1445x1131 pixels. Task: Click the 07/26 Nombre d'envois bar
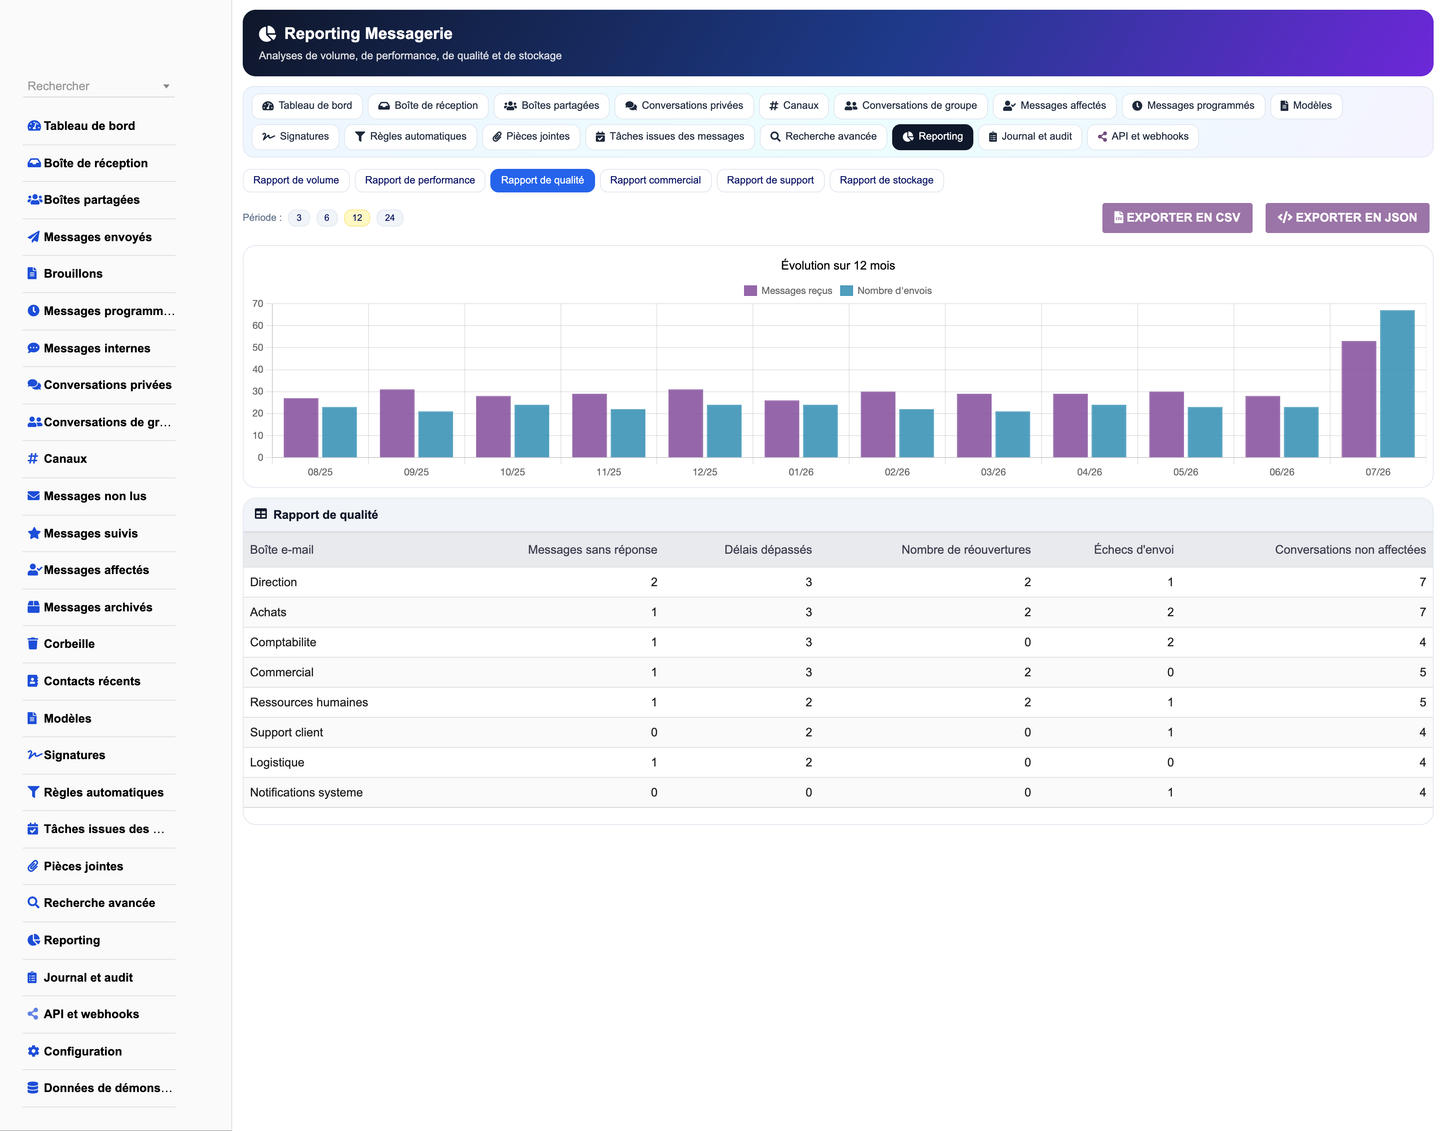(1397, 384)
